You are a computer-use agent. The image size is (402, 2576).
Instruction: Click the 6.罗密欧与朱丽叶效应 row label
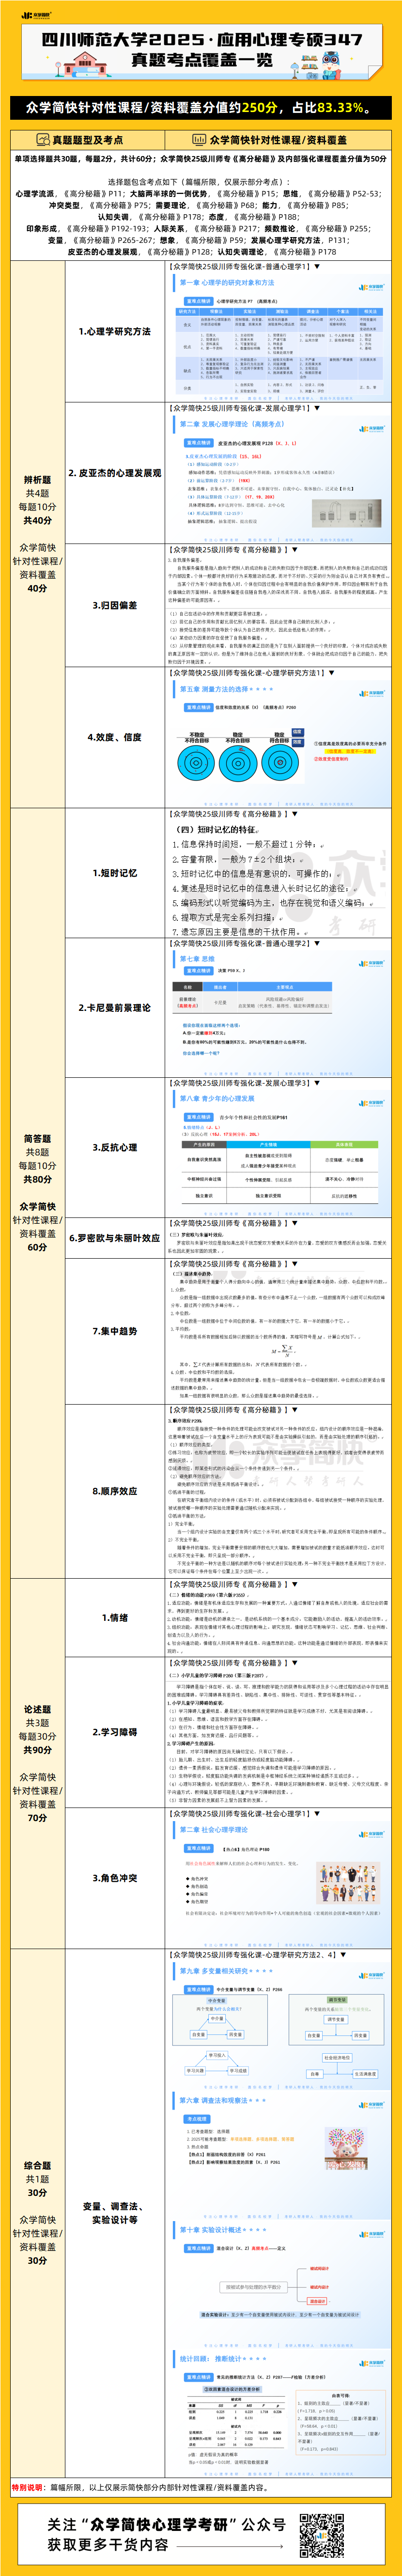pyautogui.click(x=115, y=1237)
